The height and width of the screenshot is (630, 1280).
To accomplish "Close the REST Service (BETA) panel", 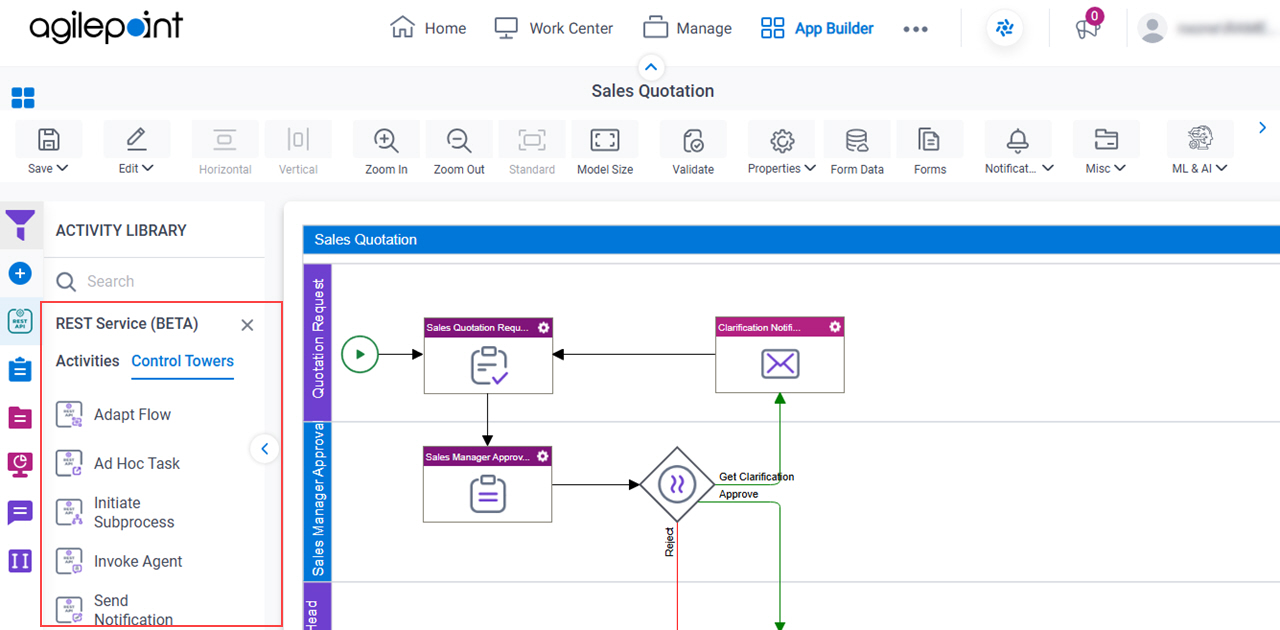I will 248,325.
